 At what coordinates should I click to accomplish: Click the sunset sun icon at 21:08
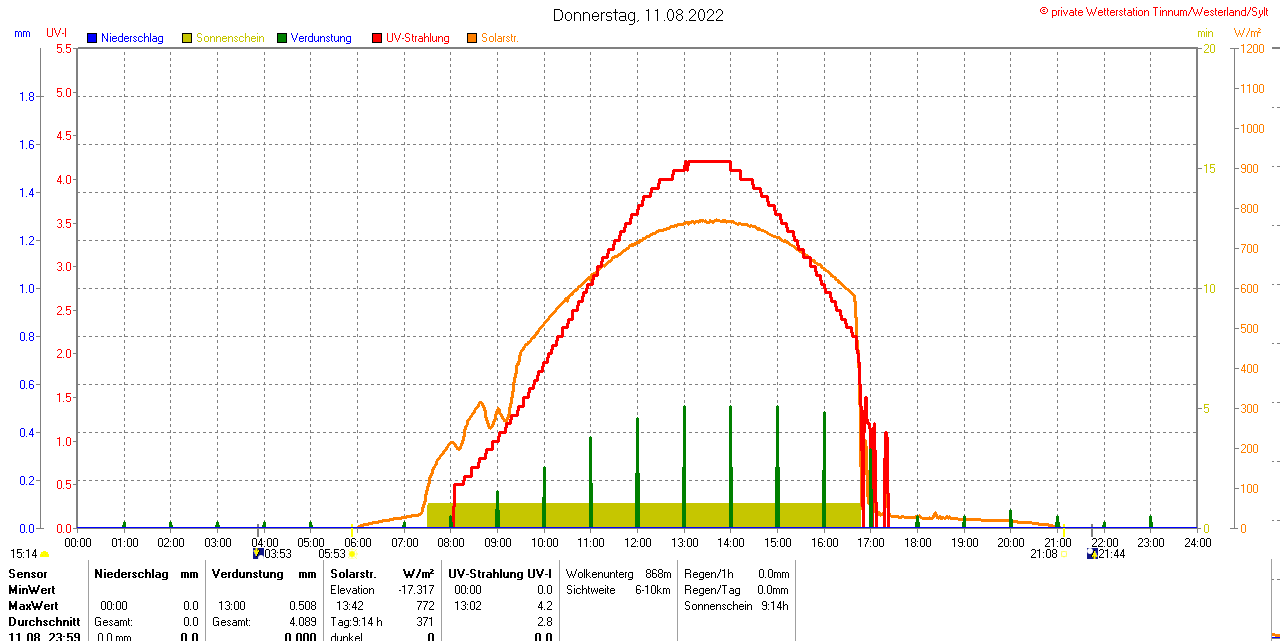[1064, 554]
